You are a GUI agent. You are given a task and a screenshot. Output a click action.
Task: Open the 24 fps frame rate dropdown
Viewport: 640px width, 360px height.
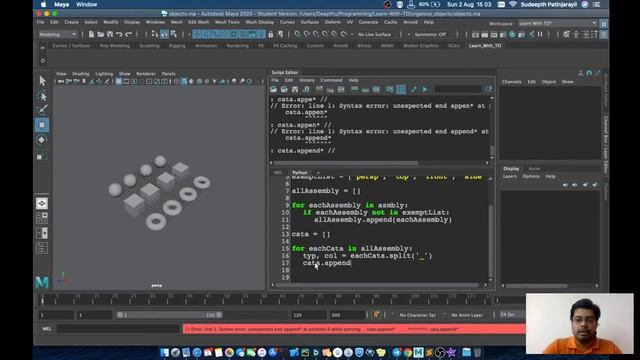[511, 315]
